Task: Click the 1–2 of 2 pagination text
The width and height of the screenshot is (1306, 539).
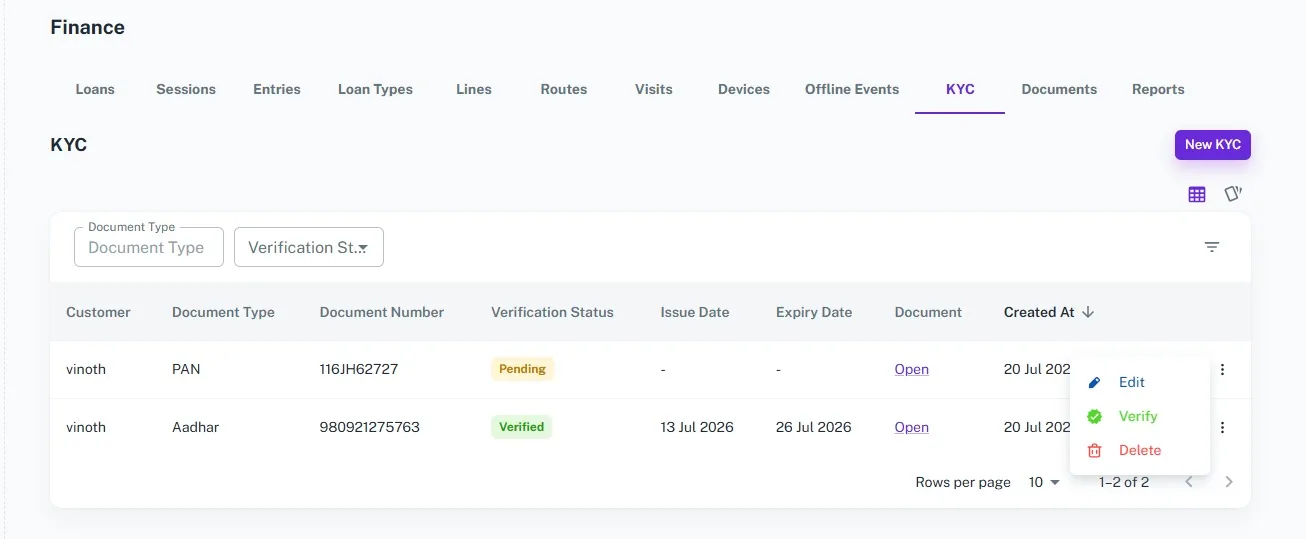Action: (x=1124, y=482)
